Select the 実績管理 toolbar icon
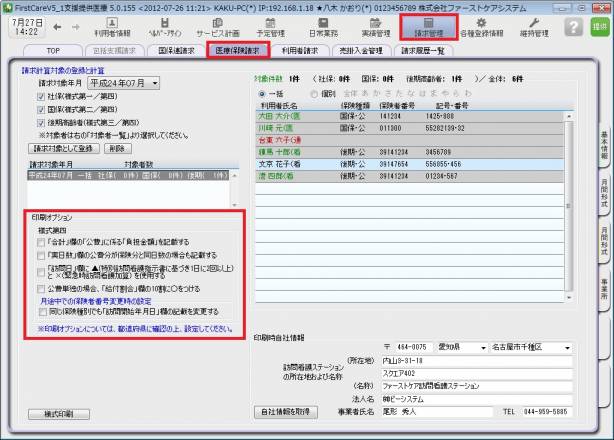Screen dimensions: 614x440 (375, 27)
